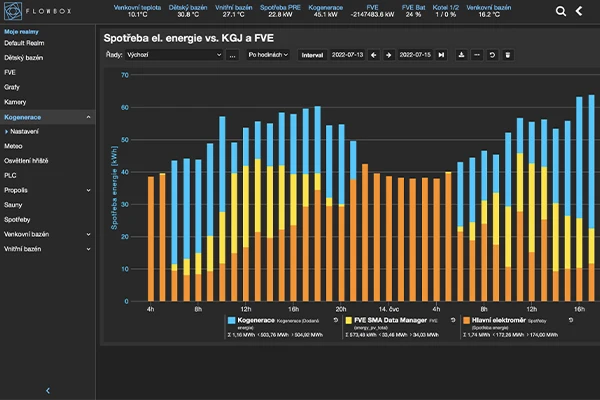
Task: Click the back arrow in top bar
Action: tap(579, 11)
